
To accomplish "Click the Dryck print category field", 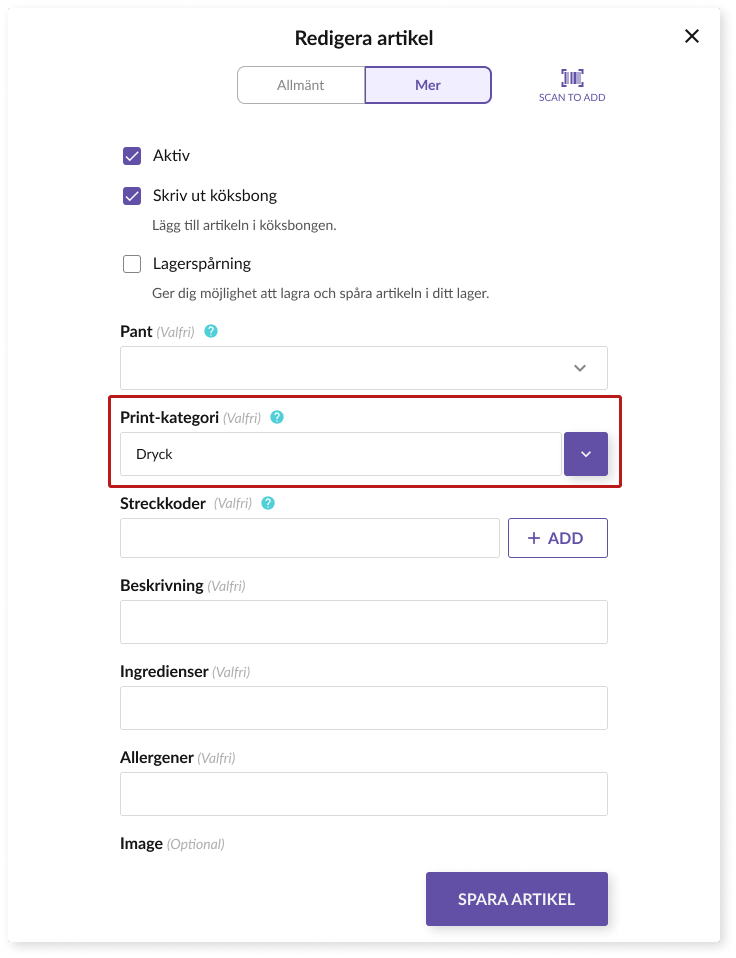I will (340, 454).
